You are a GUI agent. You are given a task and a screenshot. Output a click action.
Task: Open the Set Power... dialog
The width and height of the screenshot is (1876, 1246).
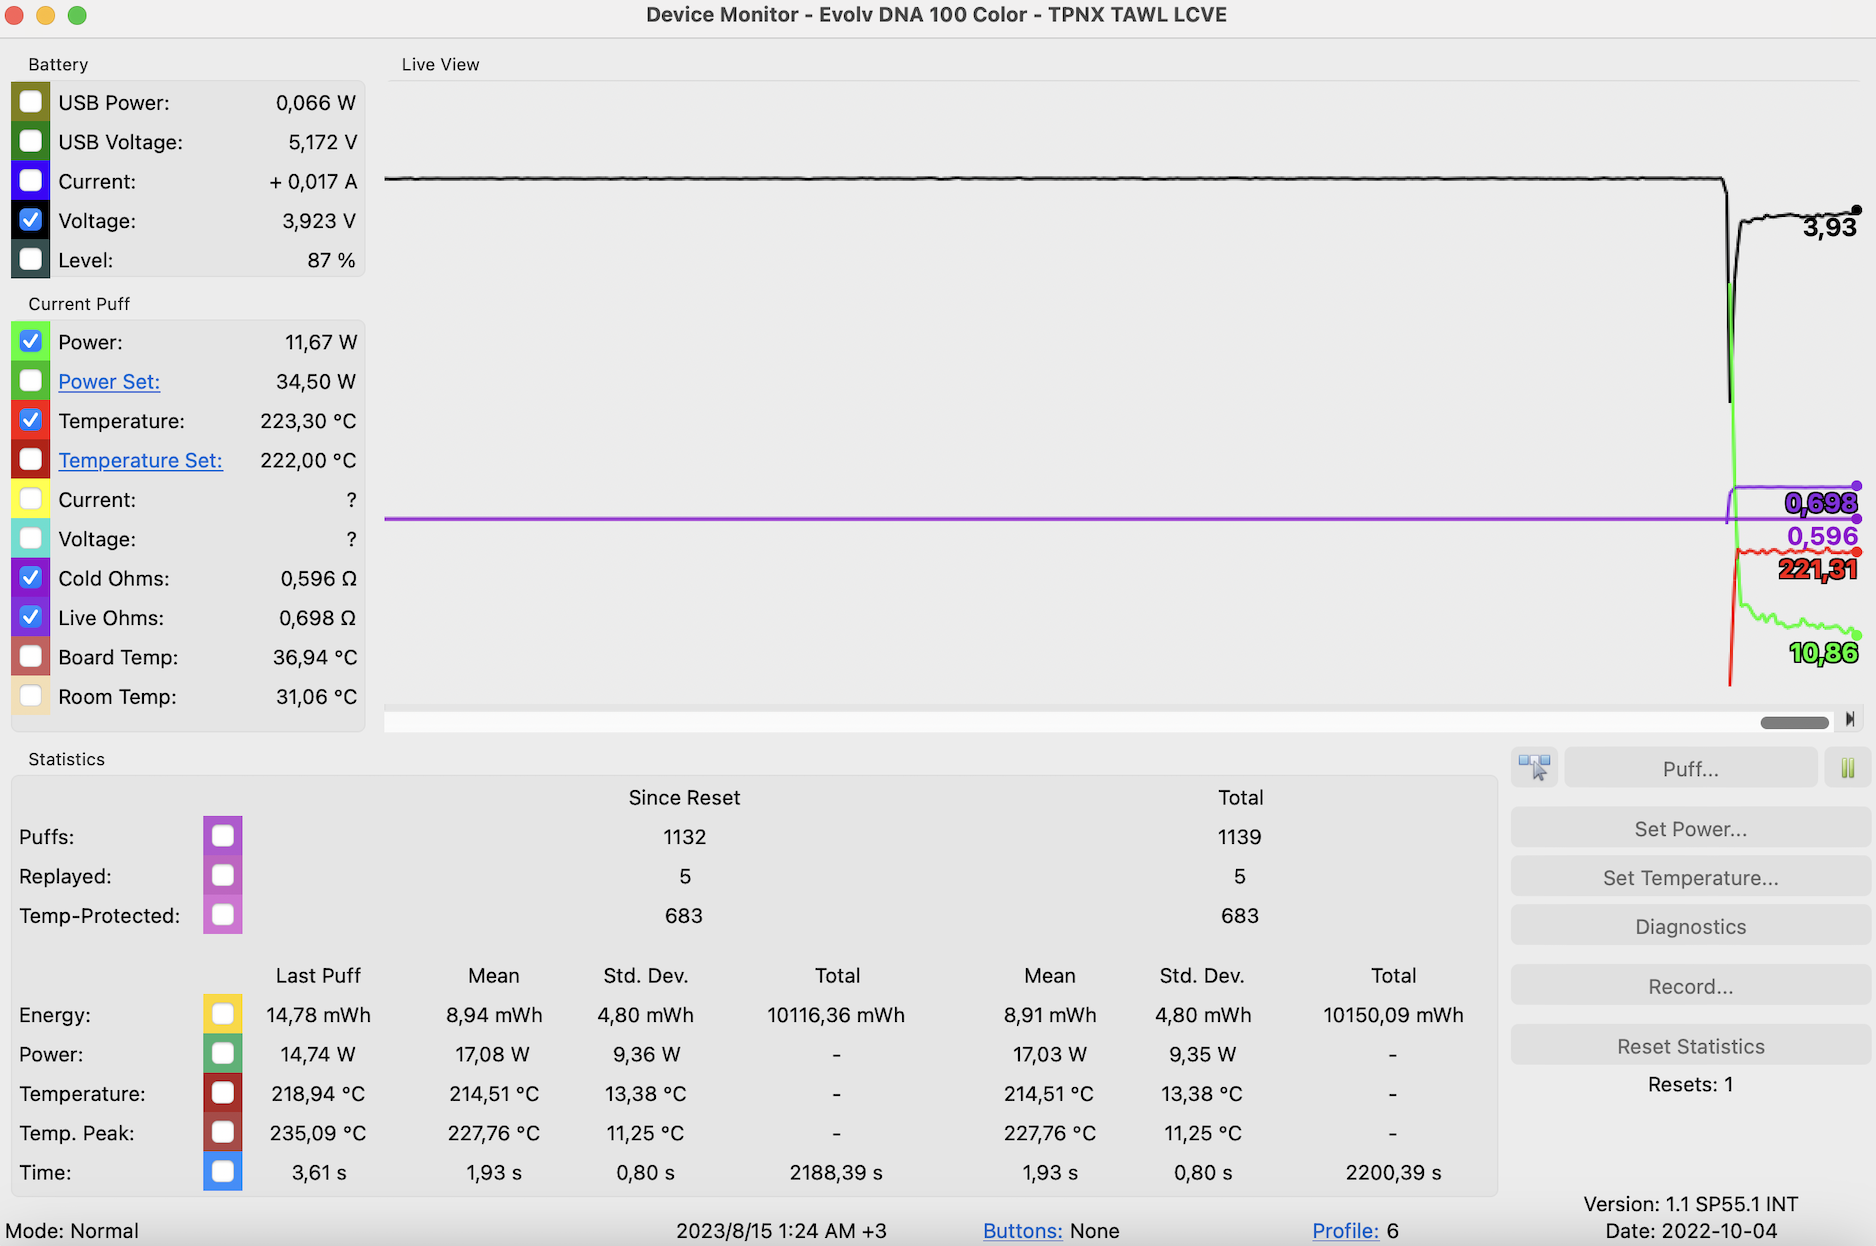(1690, 829)
